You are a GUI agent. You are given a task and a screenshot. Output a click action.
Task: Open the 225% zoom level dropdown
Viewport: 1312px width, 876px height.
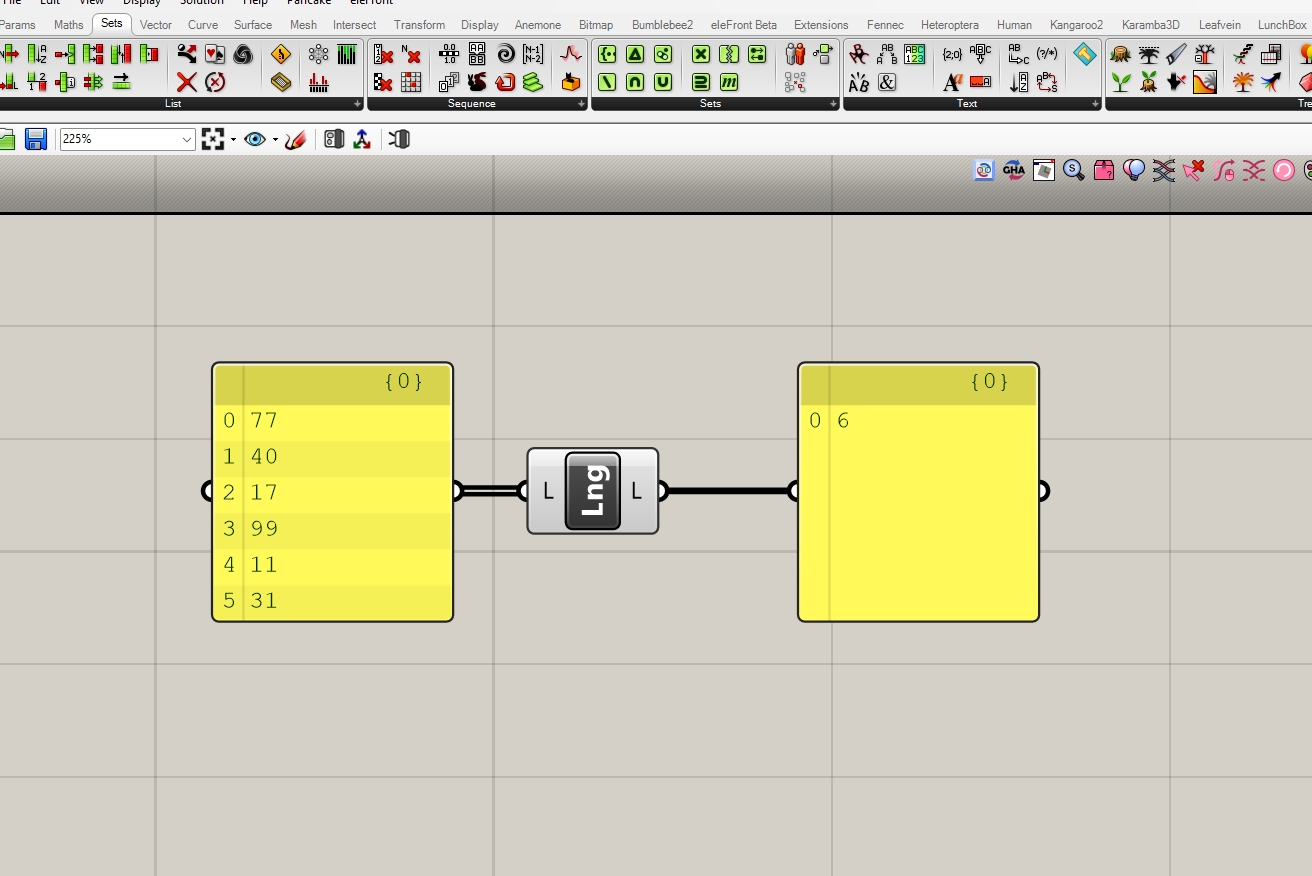coord(187,140)
